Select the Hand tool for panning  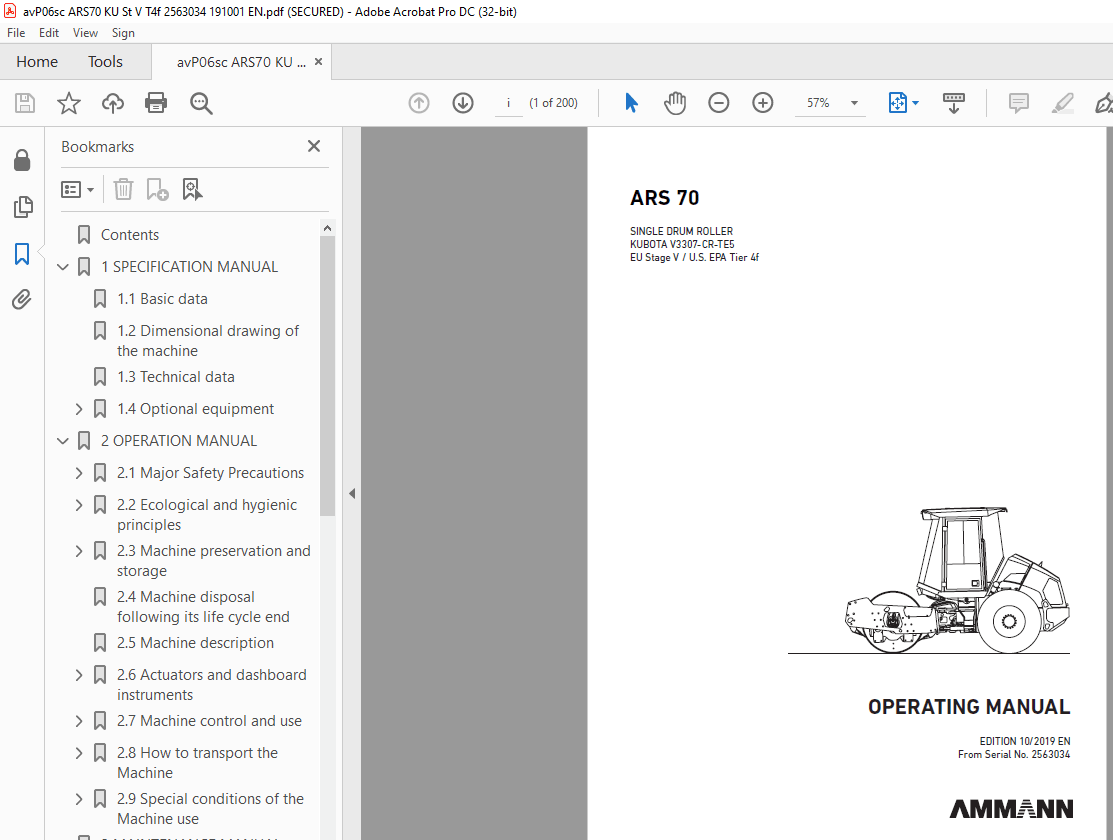click(x=675, y=102)
